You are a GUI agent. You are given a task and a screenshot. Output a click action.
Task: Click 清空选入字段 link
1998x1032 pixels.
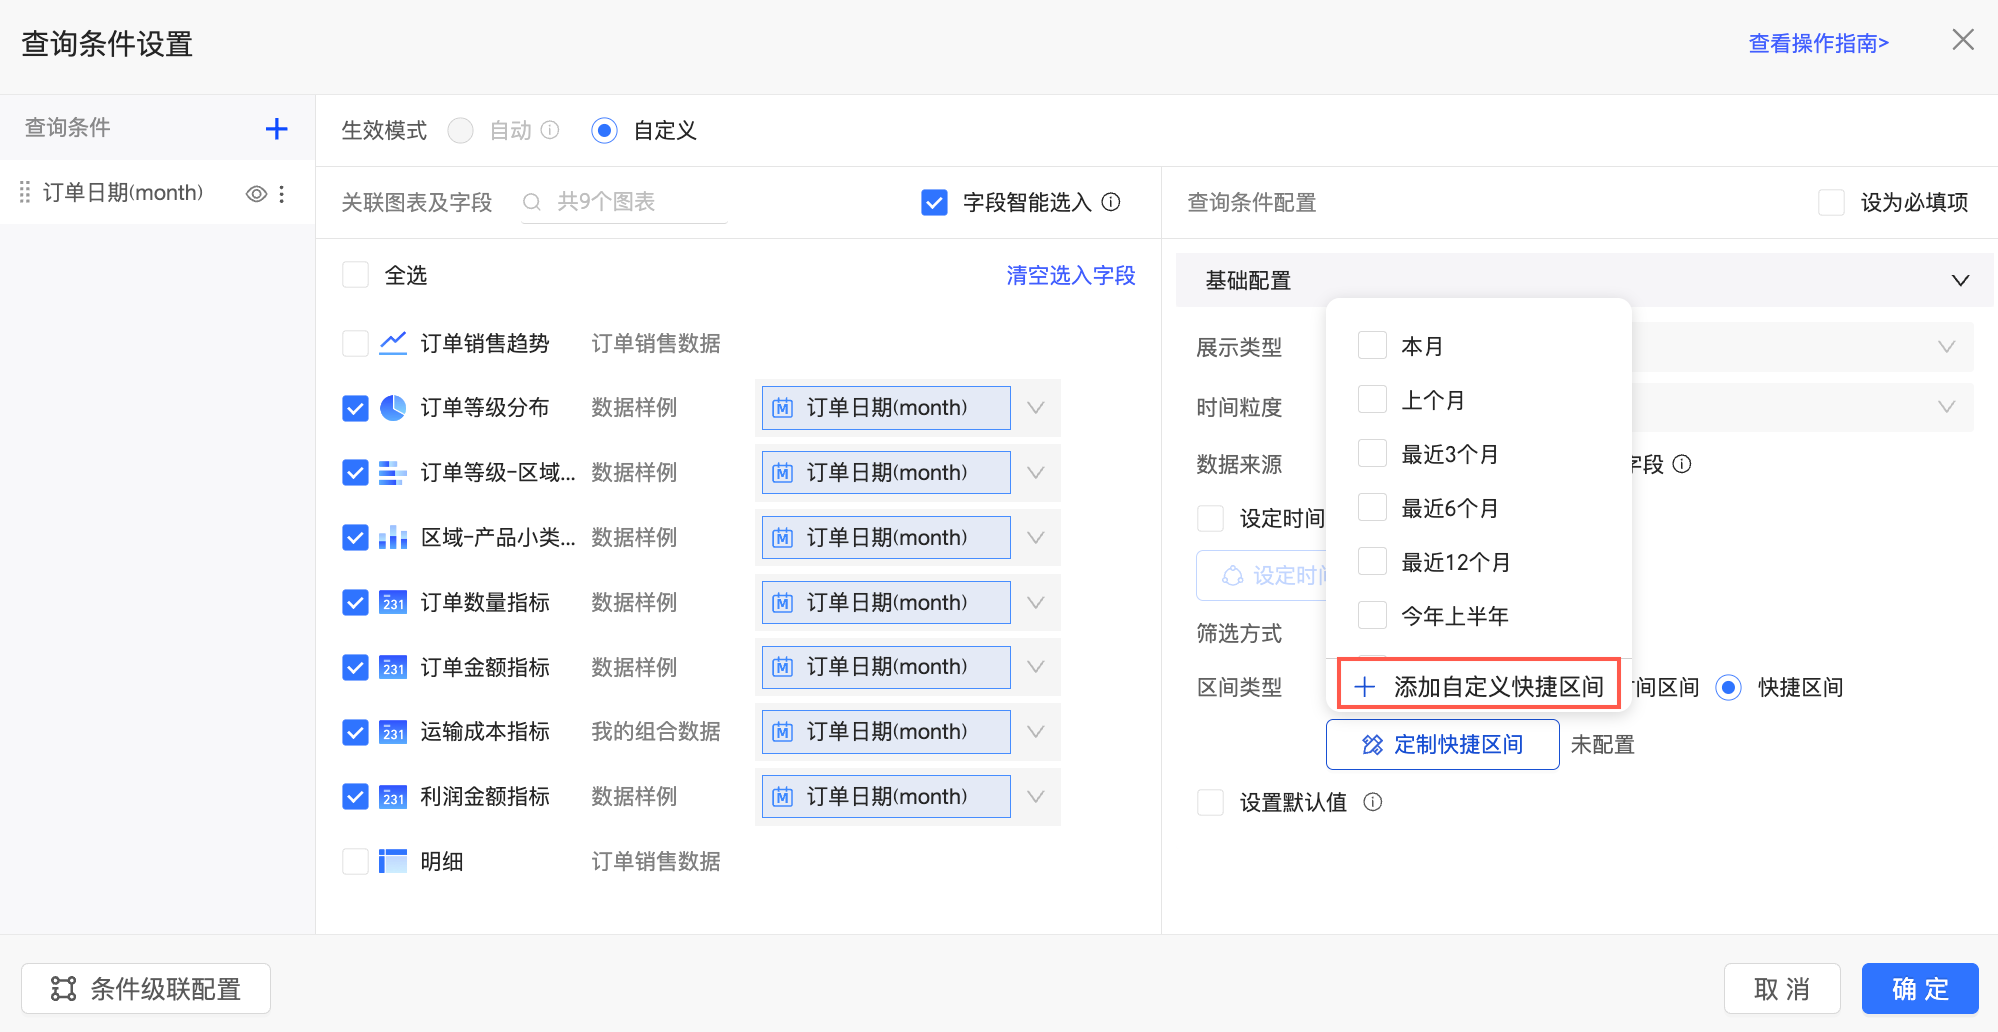(x=1071, y=275)
